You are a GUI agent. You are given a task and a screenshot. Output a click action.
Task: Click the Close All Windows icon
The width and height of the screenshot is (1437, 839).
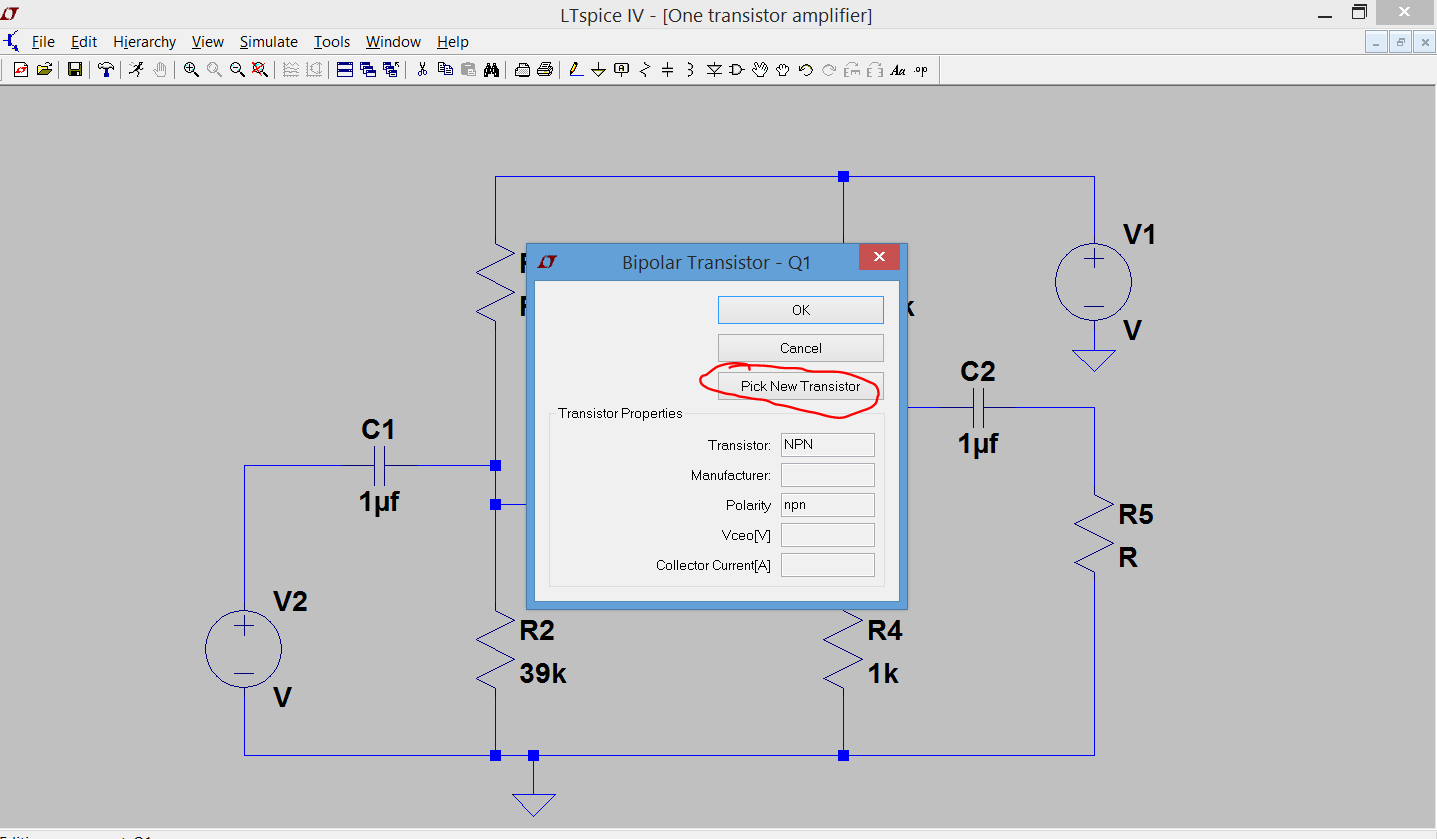pos(390,70)
